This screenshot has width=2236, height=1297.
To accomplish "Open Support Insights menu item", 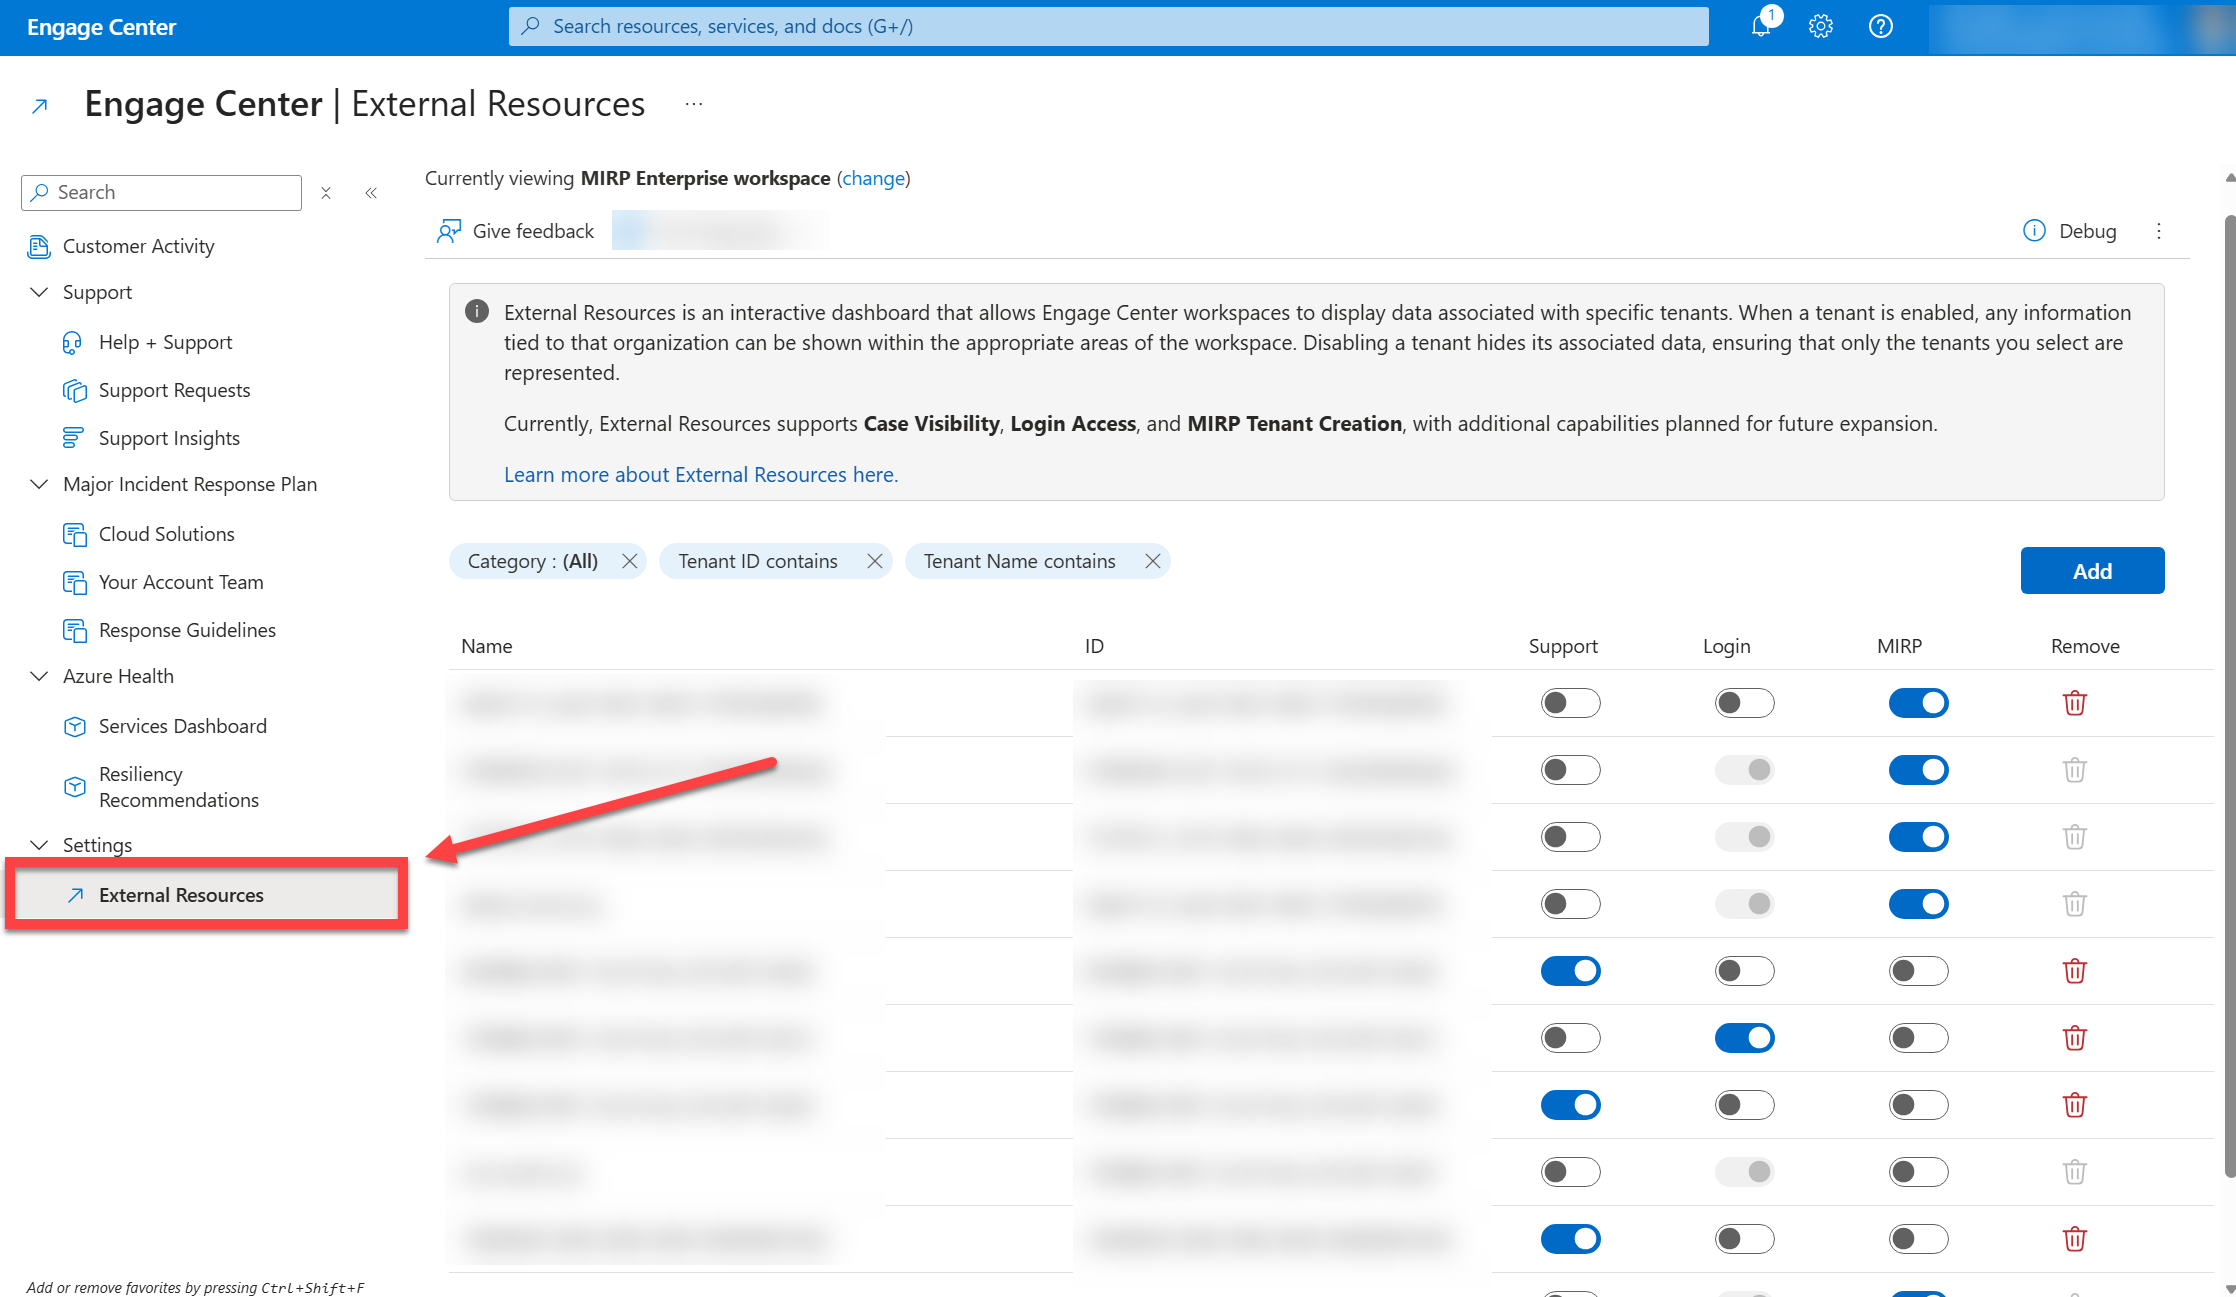I will (x=169, y=438).
